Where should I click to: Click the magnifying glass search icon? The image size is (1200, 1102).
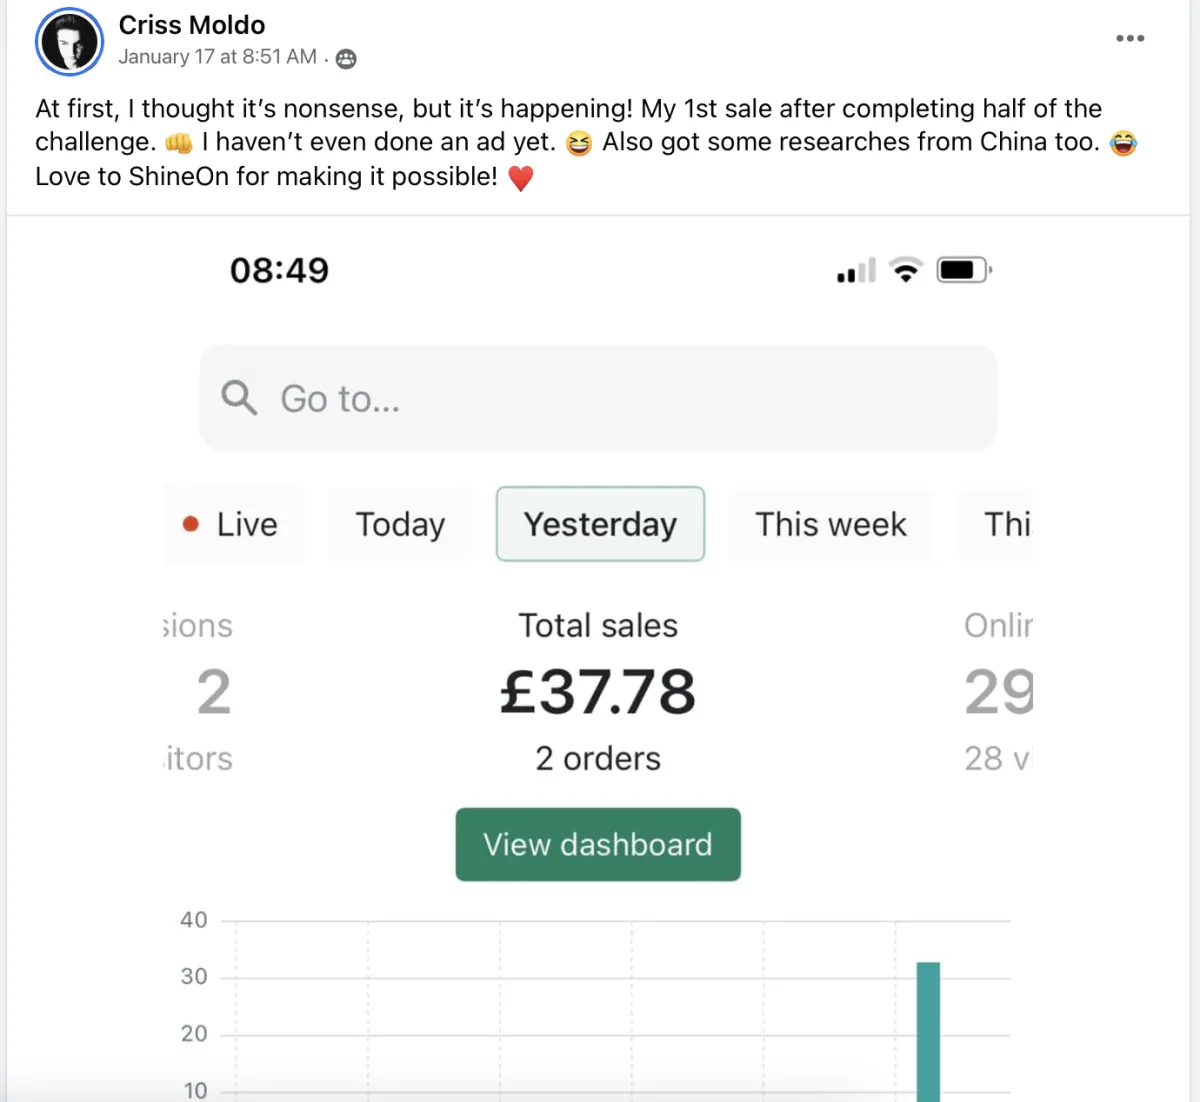click(239, 398)
